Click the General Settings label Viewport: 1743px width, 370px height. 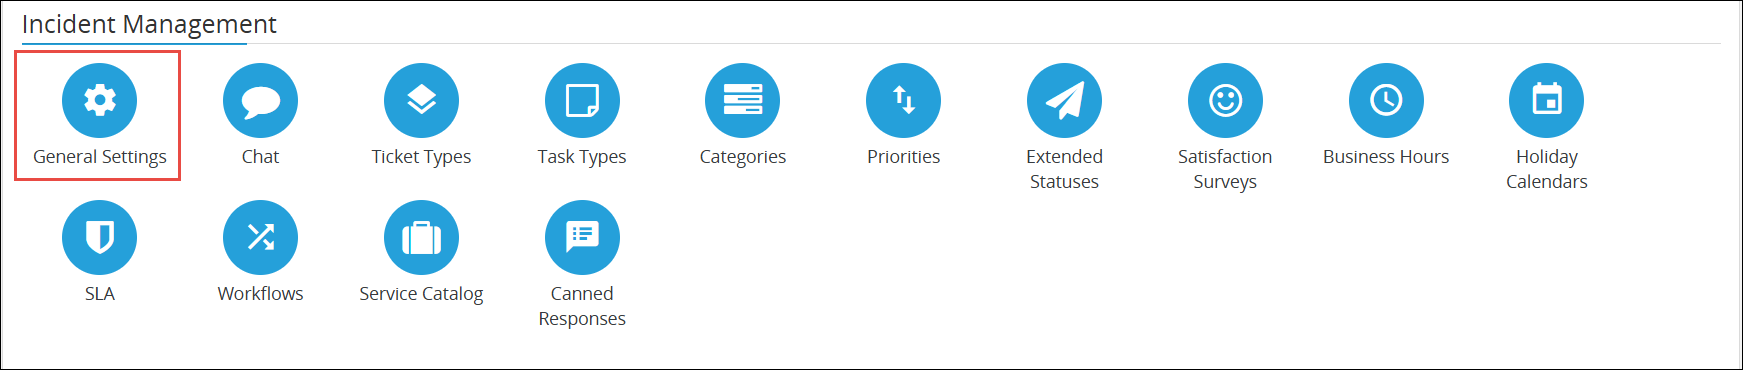(x=100, y=157)
